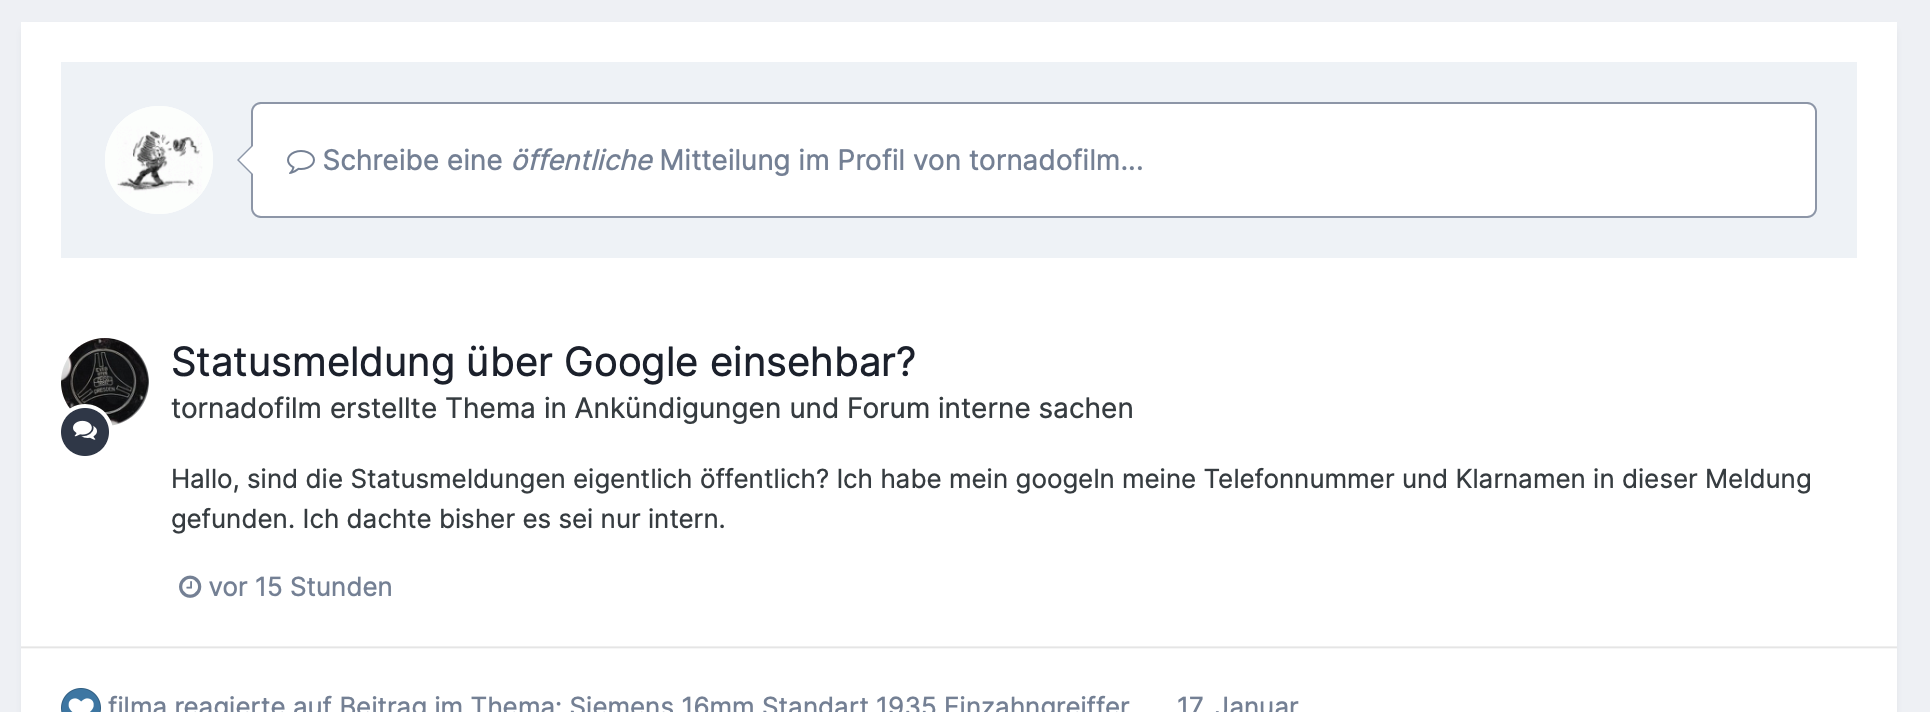The height and width of the screenshot is (712, 1930).
Task: Open the Siemens 16mm Standart 1935 topic
Action: (849, 704)
